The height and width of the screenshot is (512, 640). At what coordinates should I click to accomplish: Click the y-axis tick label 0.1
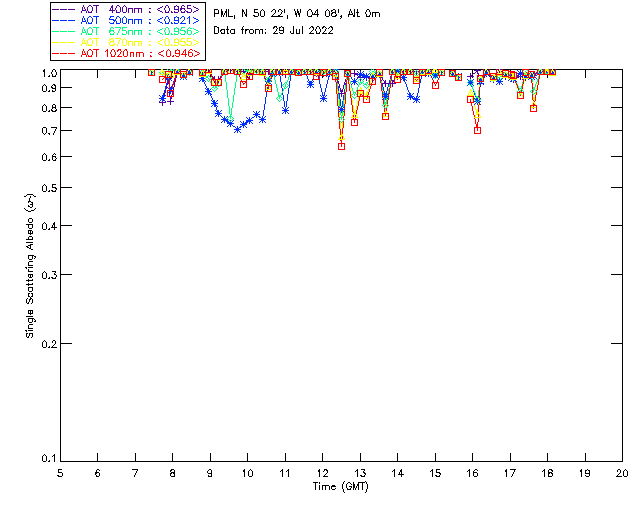tap(49, 459)
